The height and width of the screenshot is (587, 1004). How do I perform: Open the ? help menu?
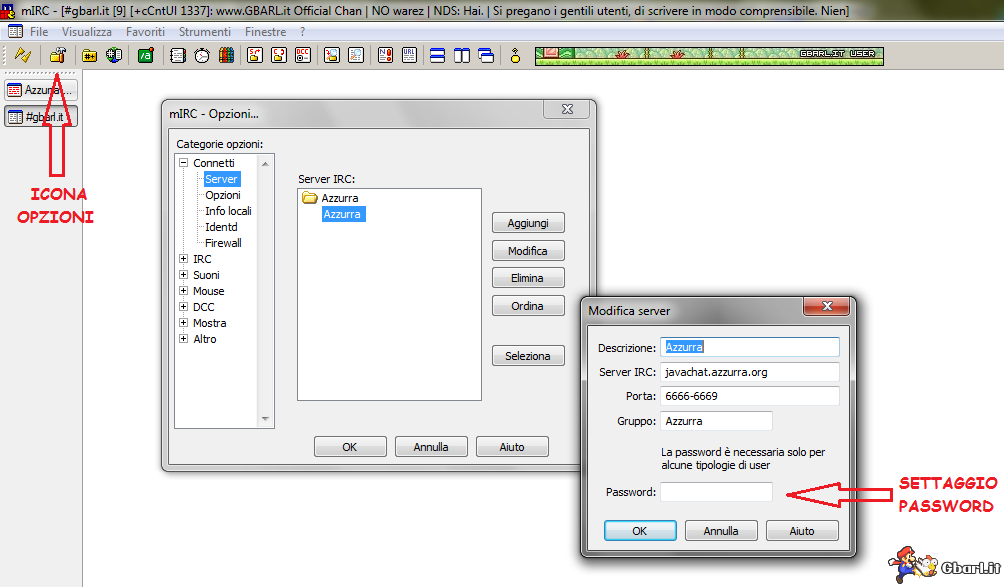click(302, 31)
